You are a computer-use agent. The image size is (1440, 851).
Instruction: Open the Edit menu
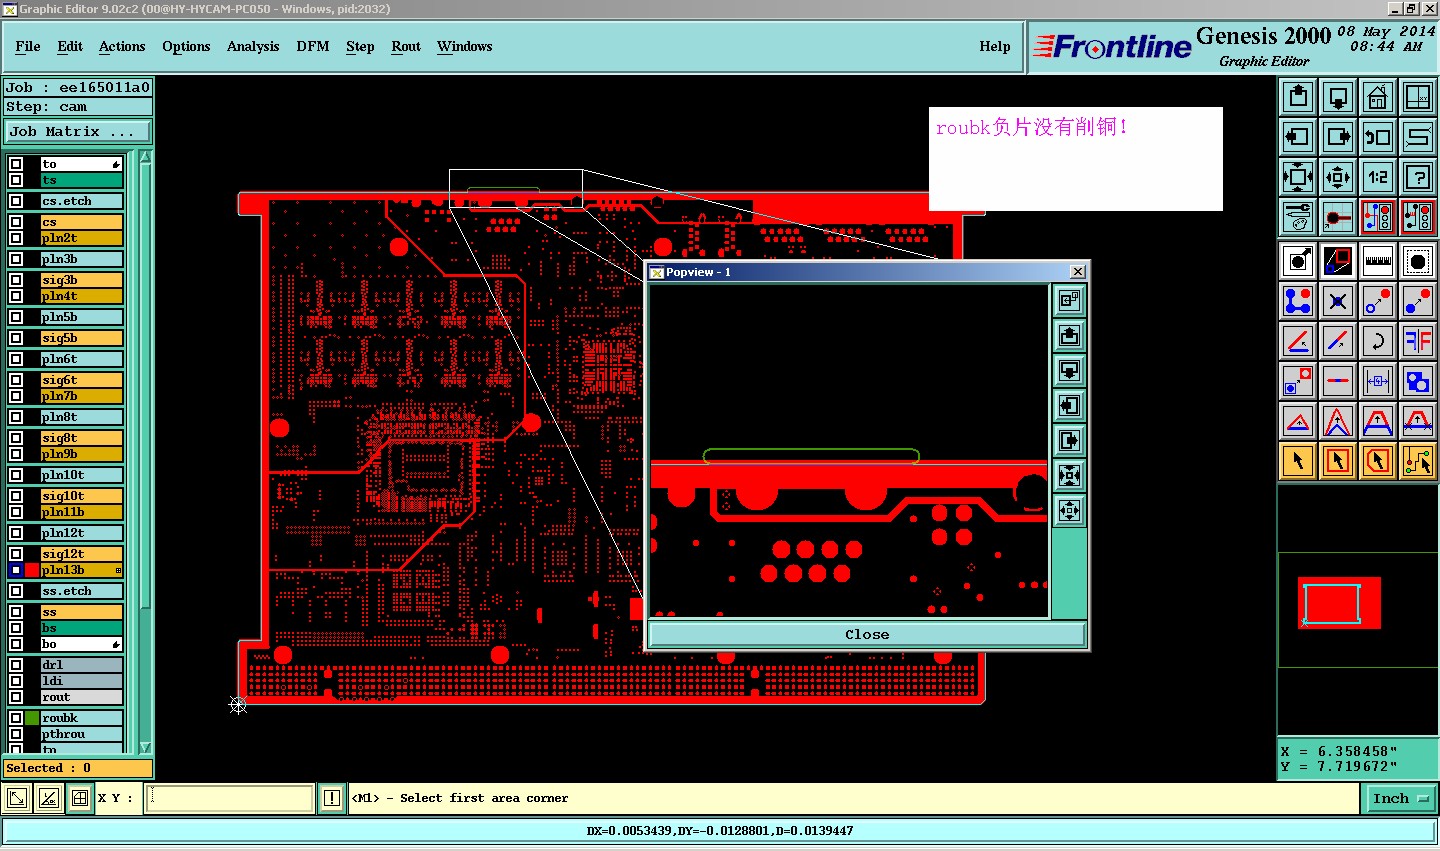pos(70,46)
